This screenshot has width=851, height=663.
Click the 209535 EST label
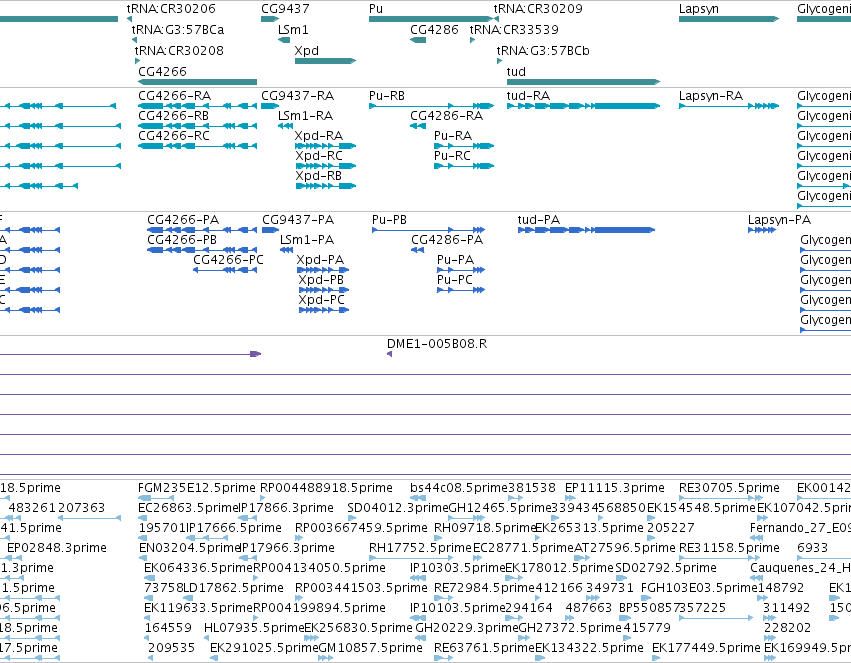pyautogui.click(x=172, y=648)
